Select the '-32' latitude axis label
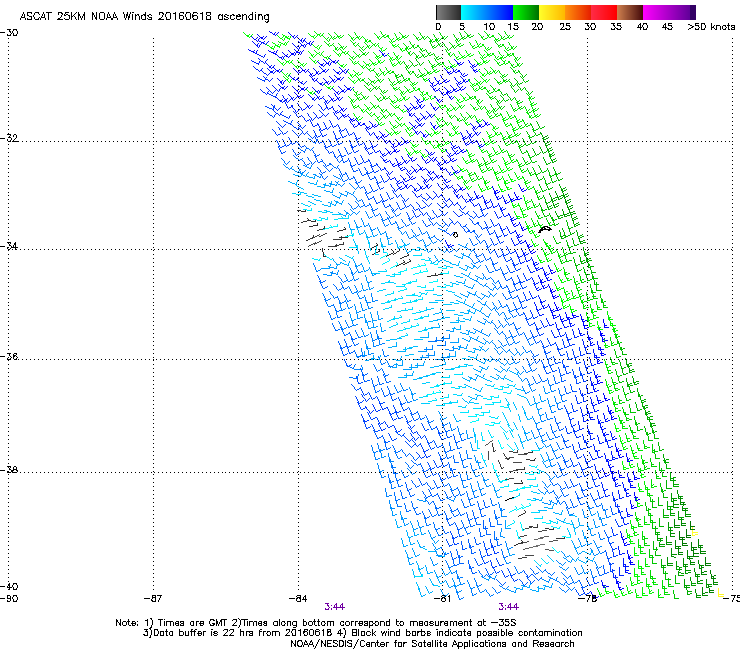Image resolution: width=740 pixels, height=650 pixels. click(9, 138)
